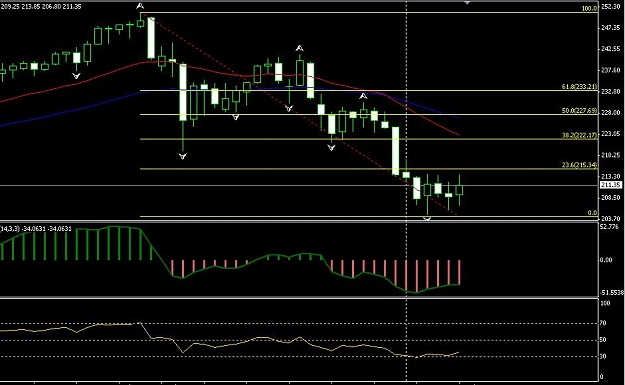Select the latest candle at the chart's right end
Viewport: 625px width, 385px height.
459,190
